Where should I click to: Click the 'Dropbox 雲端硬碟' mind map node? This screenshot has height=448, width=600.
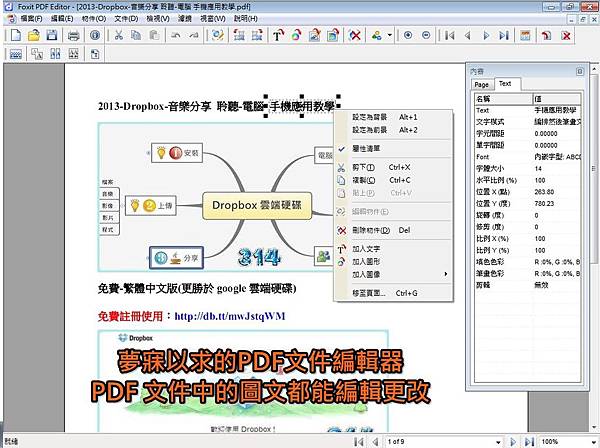point(257,205)
